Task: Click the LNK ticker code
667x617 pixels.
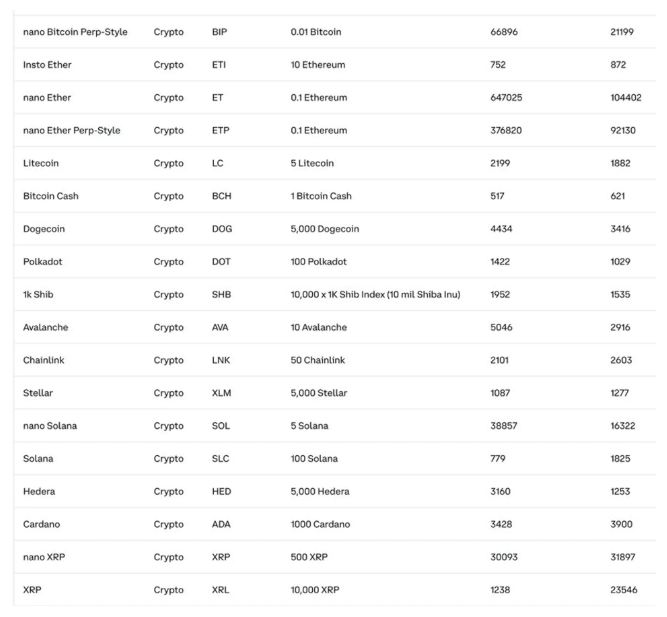Action: (x=221, y=360)
